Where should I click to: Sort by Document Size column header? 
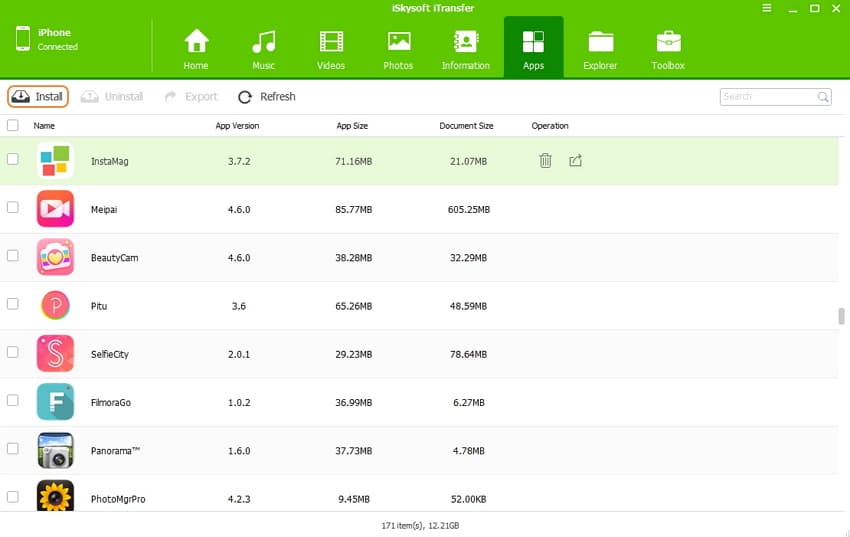(x=466, y=126)
